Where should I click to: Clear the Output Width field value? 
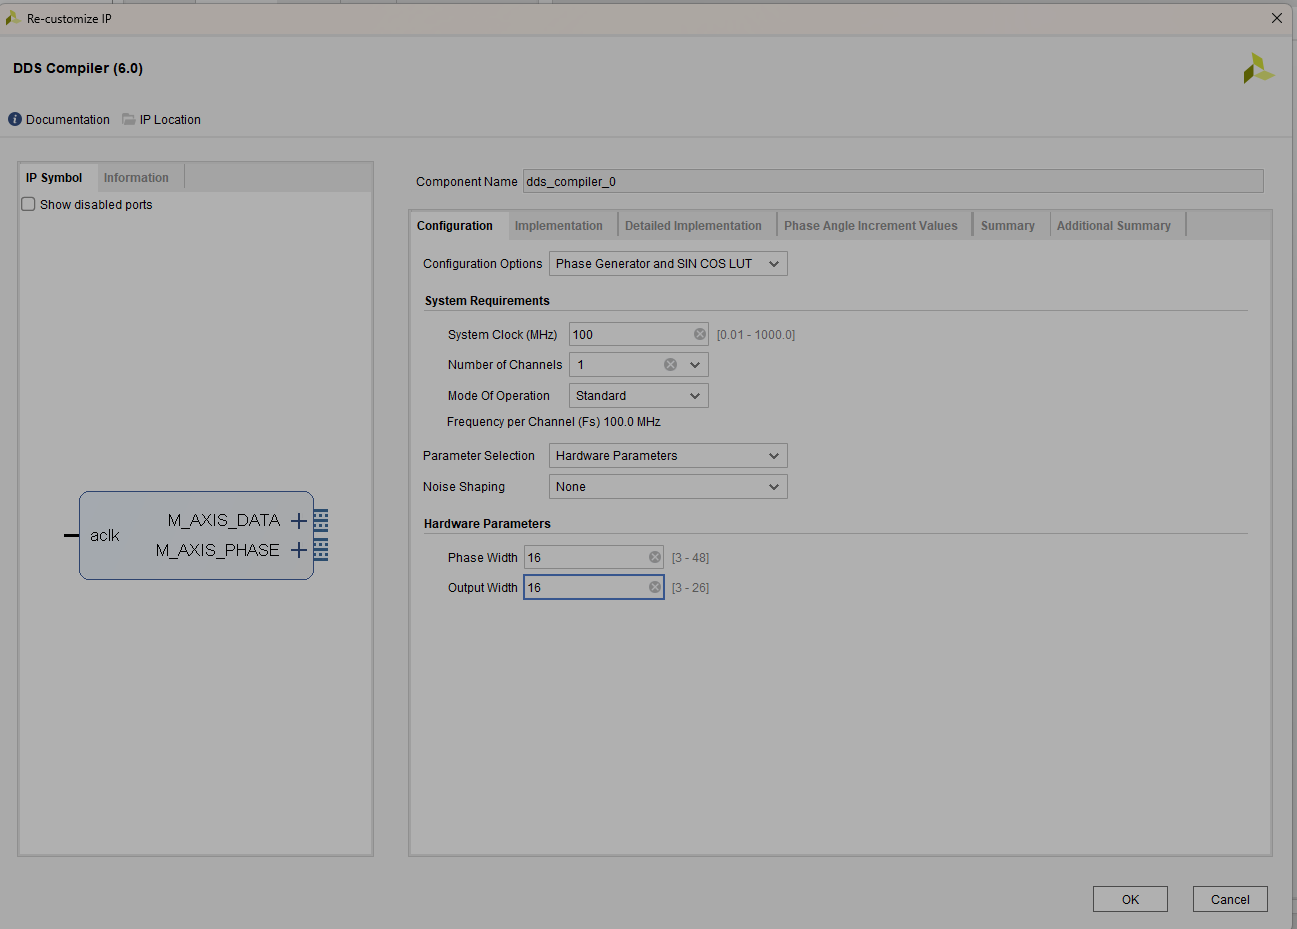click(x=655, y=587)
